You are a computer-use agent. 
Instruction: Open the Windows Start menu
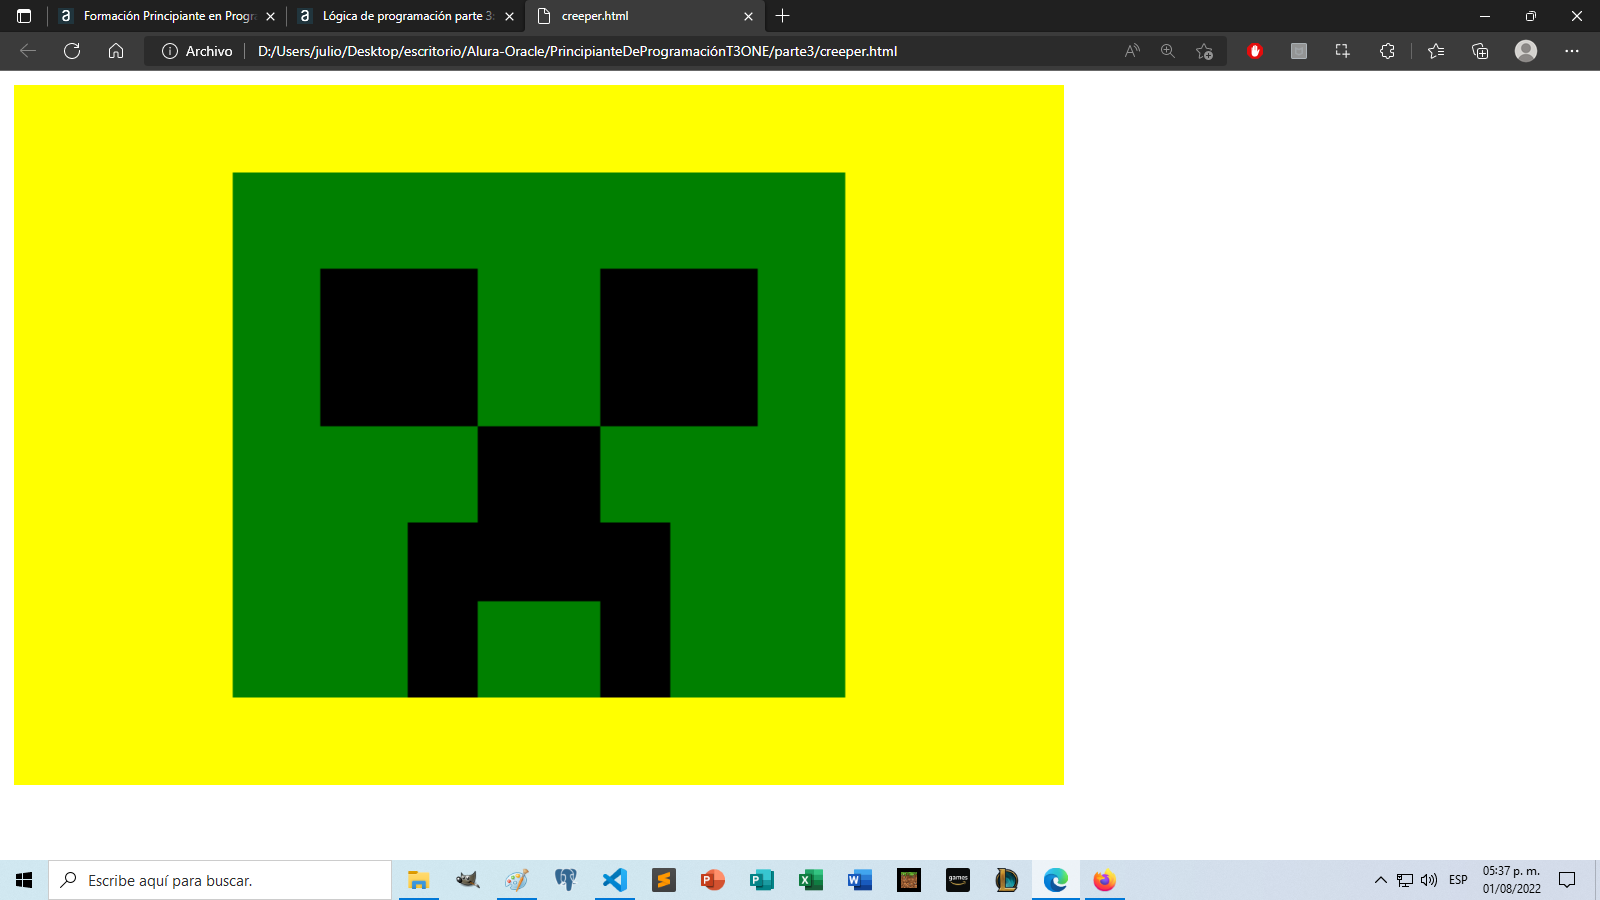coord(24,880)
